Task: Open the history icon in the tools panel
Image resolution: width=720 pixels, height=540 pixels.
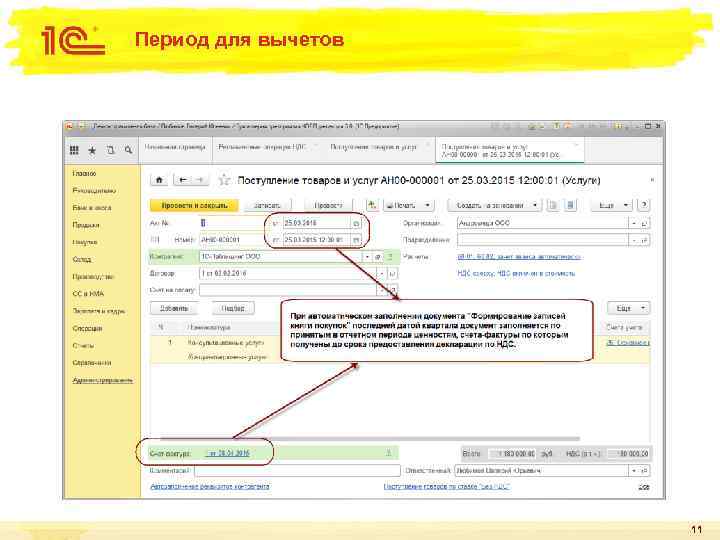Action: coord(110,150)
